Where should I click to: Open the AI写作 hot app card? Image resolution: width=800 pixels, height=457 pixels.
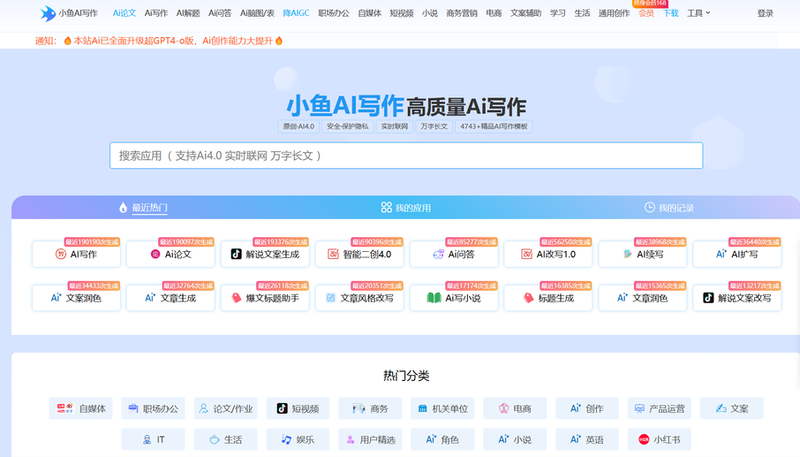coord(76,254)
